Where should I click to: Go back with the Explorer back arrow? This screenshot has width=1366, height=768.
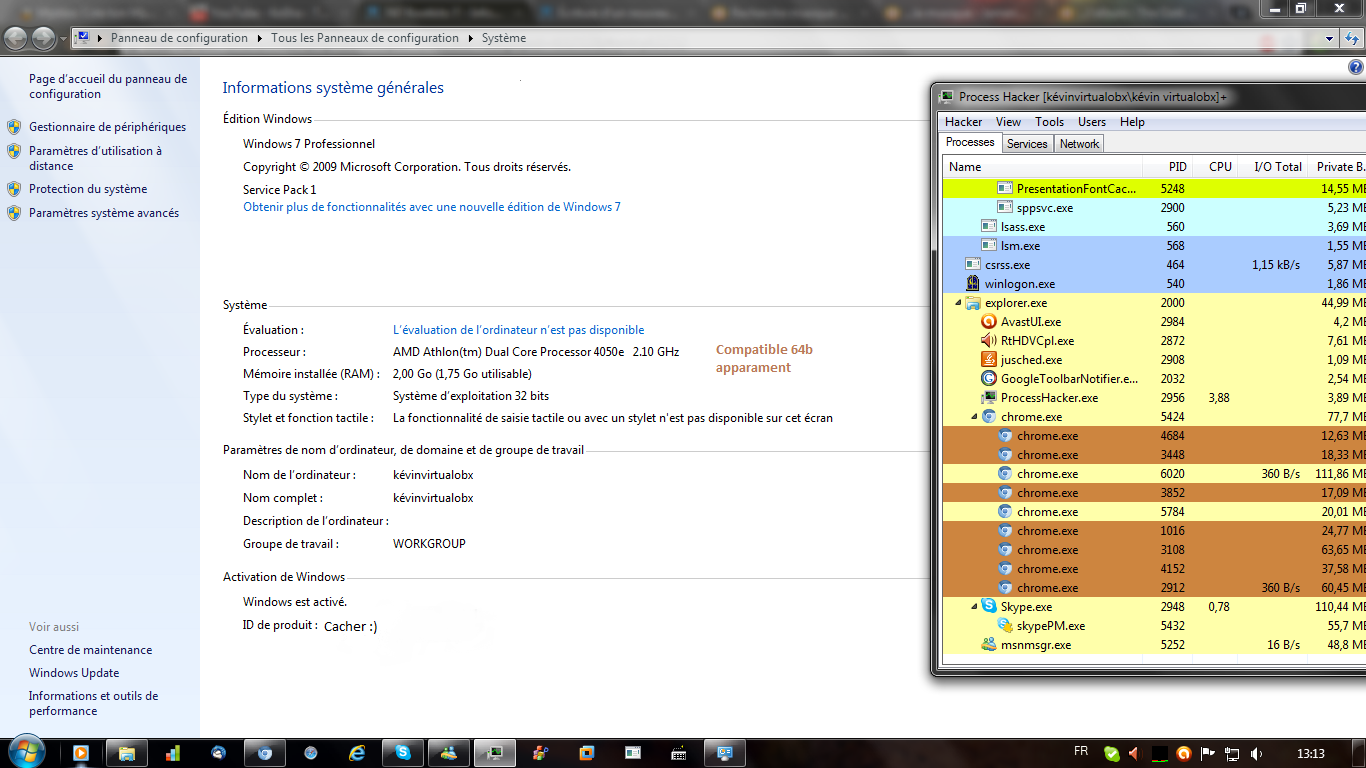pyautogui.click(x=16, y=38)
